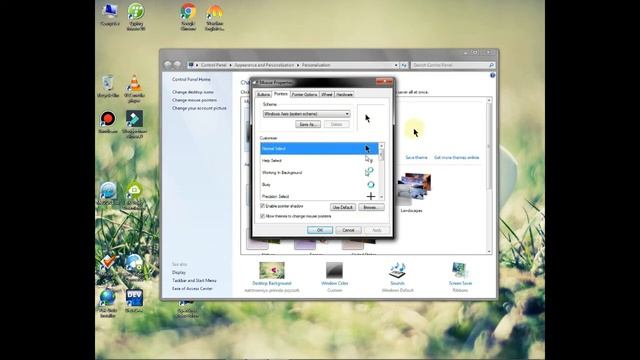
Task: Click Change mouse pointers link
Action: coord(194,100)
